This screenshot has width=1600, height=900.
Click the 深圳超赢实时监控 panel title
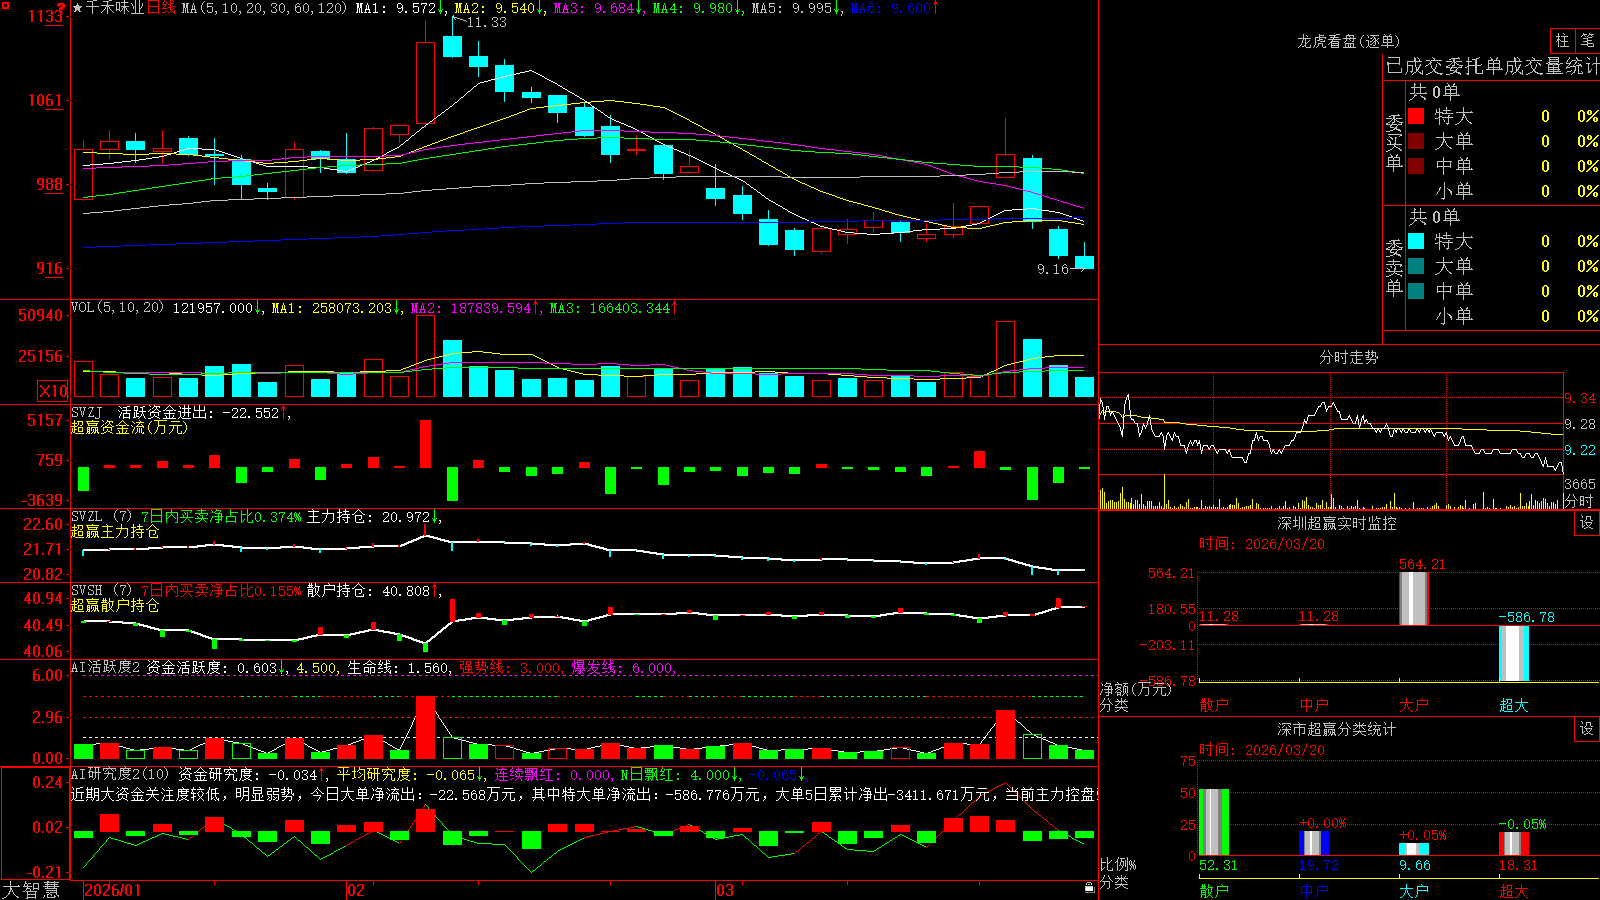pos(1337,523)
